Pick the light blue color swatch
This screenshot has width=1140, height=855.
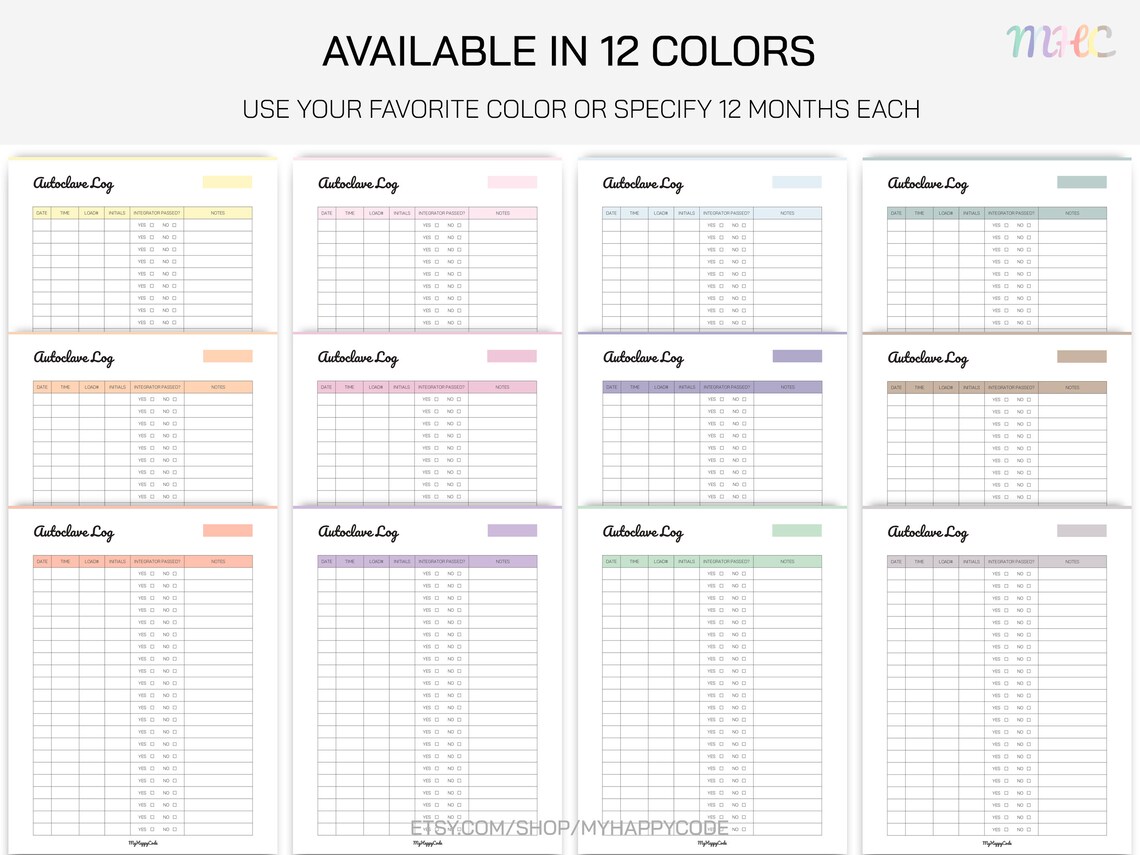[x=797, y=182]
